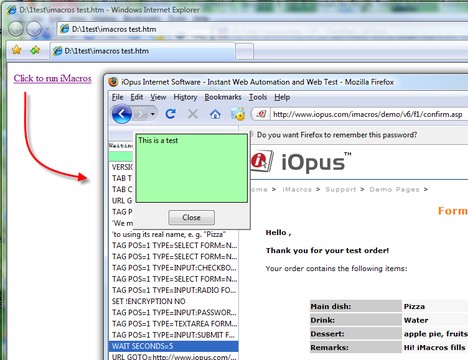Select the WAIT SECONDS=5 macro line
Viewport: 468px width, 360px height.
(173, 346)
